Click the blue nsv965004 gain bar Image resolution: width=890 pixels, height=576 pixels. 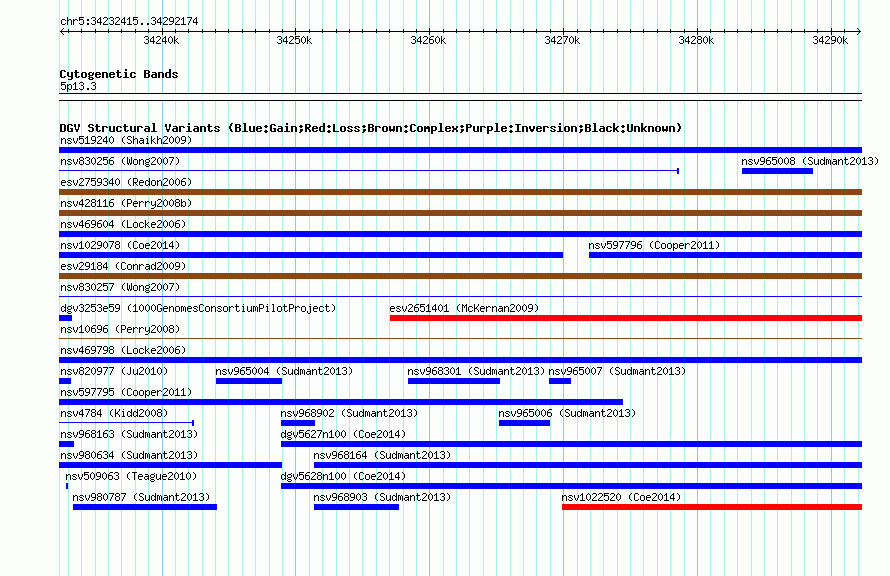click(x=249, y=381)
